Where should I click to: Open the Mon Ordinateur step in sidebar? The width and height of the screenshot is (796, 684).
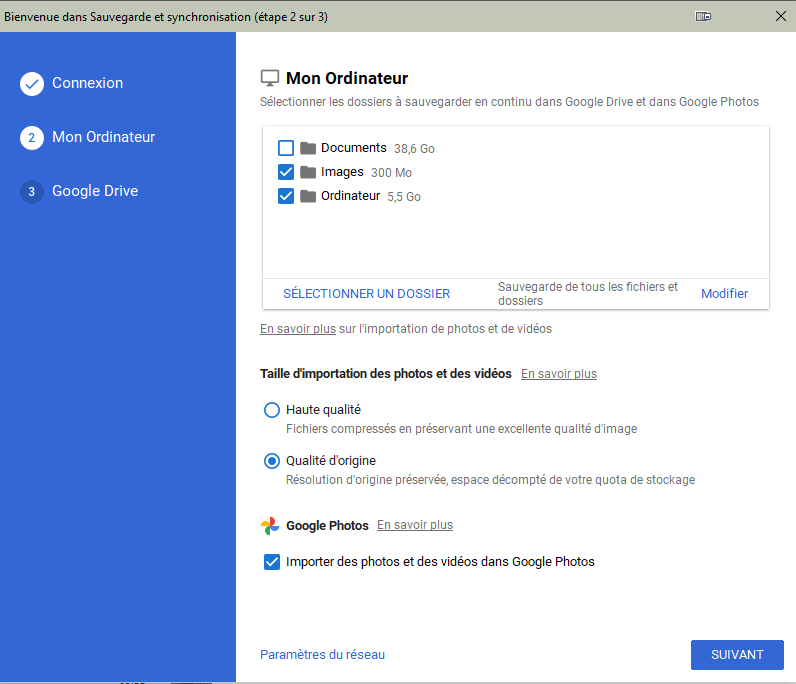[x=104, y=137]
